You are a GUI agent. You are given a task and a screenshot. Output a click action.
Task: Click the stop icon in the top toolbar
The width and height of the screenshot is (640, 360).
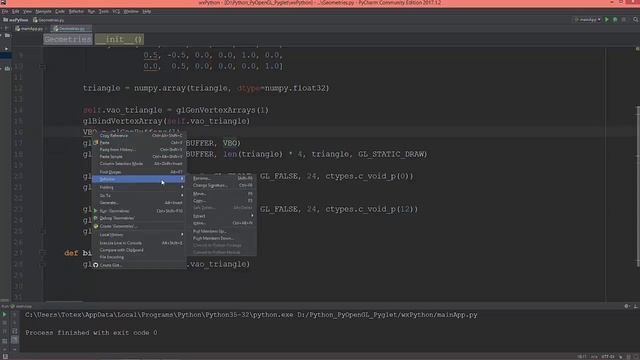point(624,20)
